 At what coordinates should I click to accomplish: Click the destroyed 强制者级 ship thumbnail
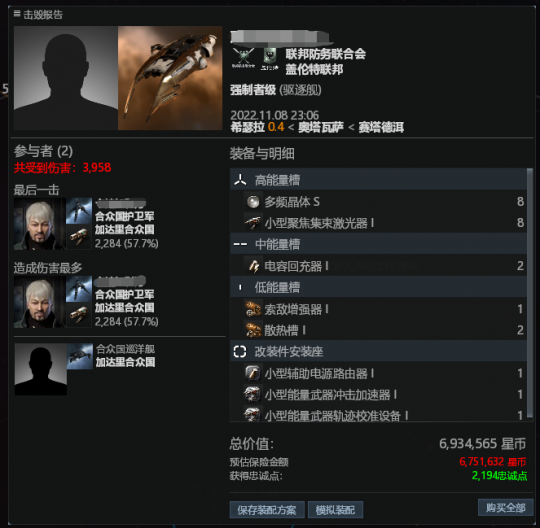tap(170, 78)
